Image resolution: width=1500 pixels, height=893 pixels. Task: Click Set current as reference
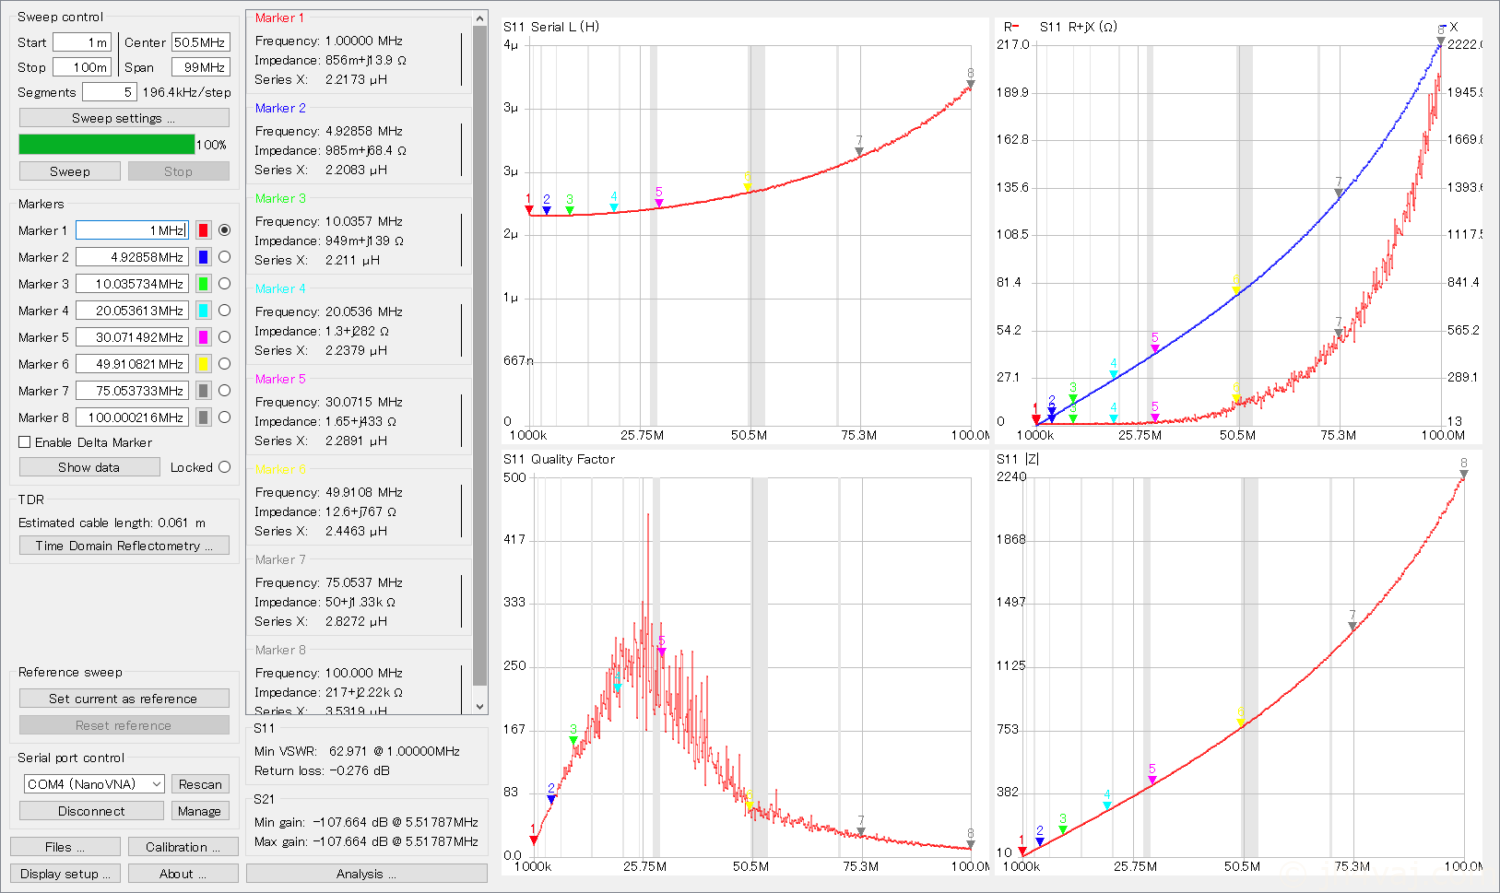(124, 699)
